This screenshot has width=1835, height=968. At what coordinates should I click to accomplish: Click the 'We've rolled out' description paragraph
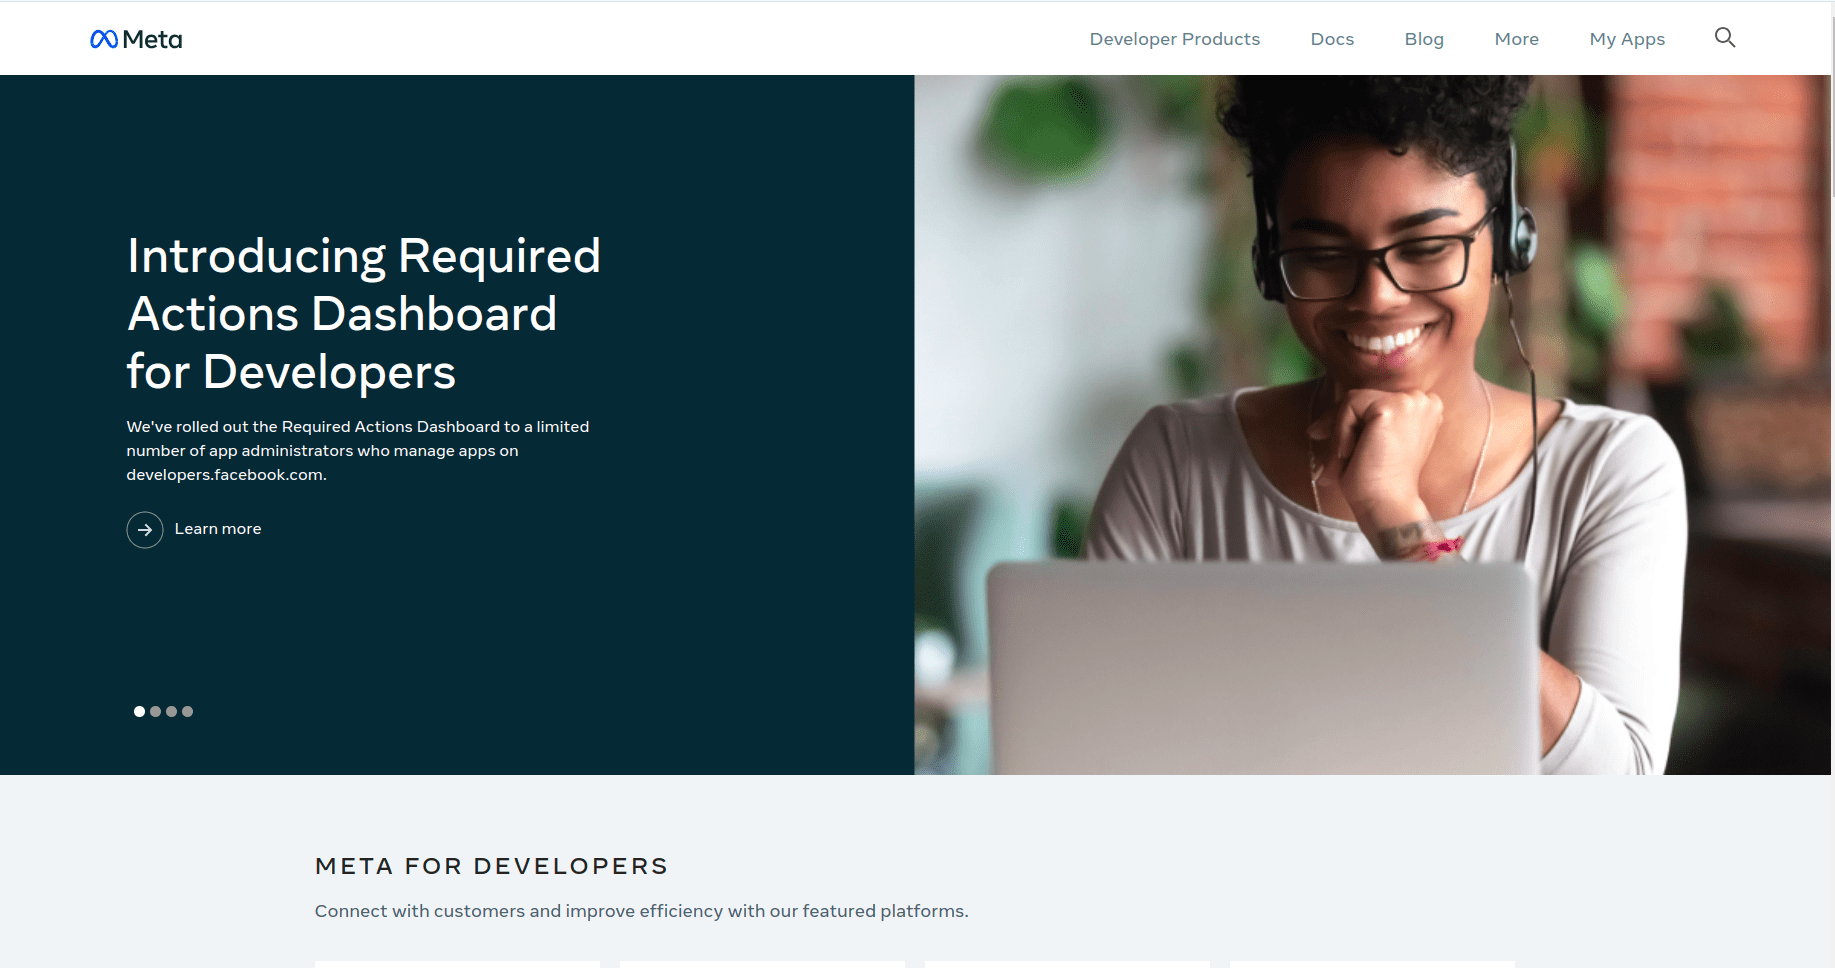[358, 451]
